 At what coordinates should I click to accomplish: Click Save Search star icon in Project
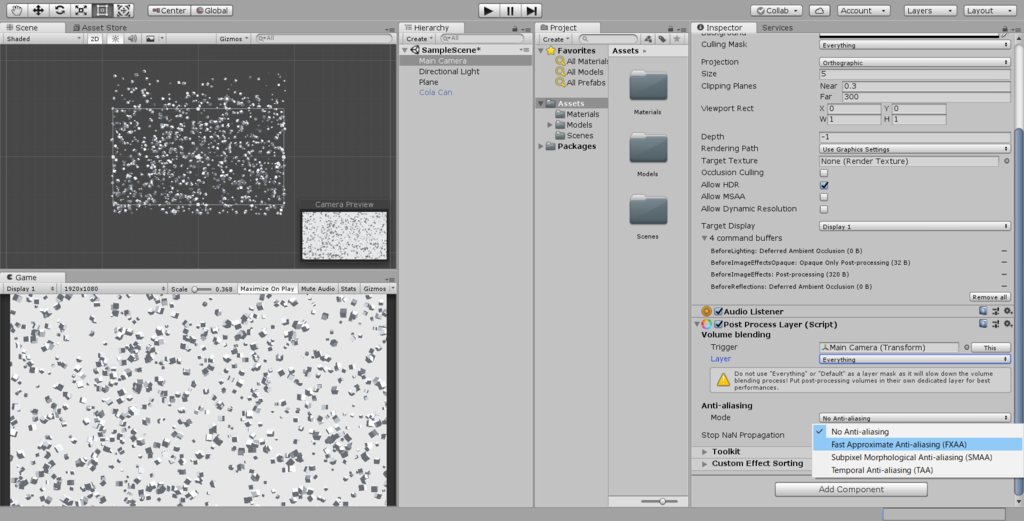point(677,39)
